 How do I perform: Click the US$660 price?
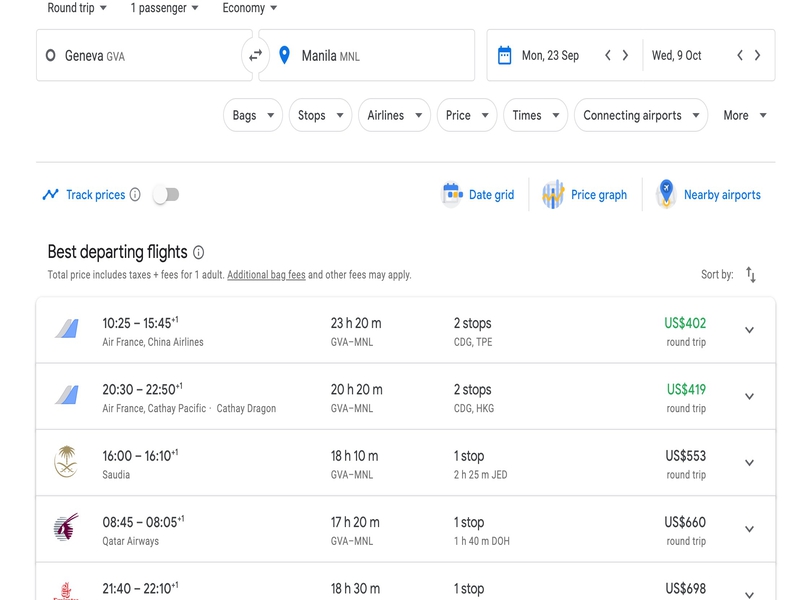pos(685,522)
